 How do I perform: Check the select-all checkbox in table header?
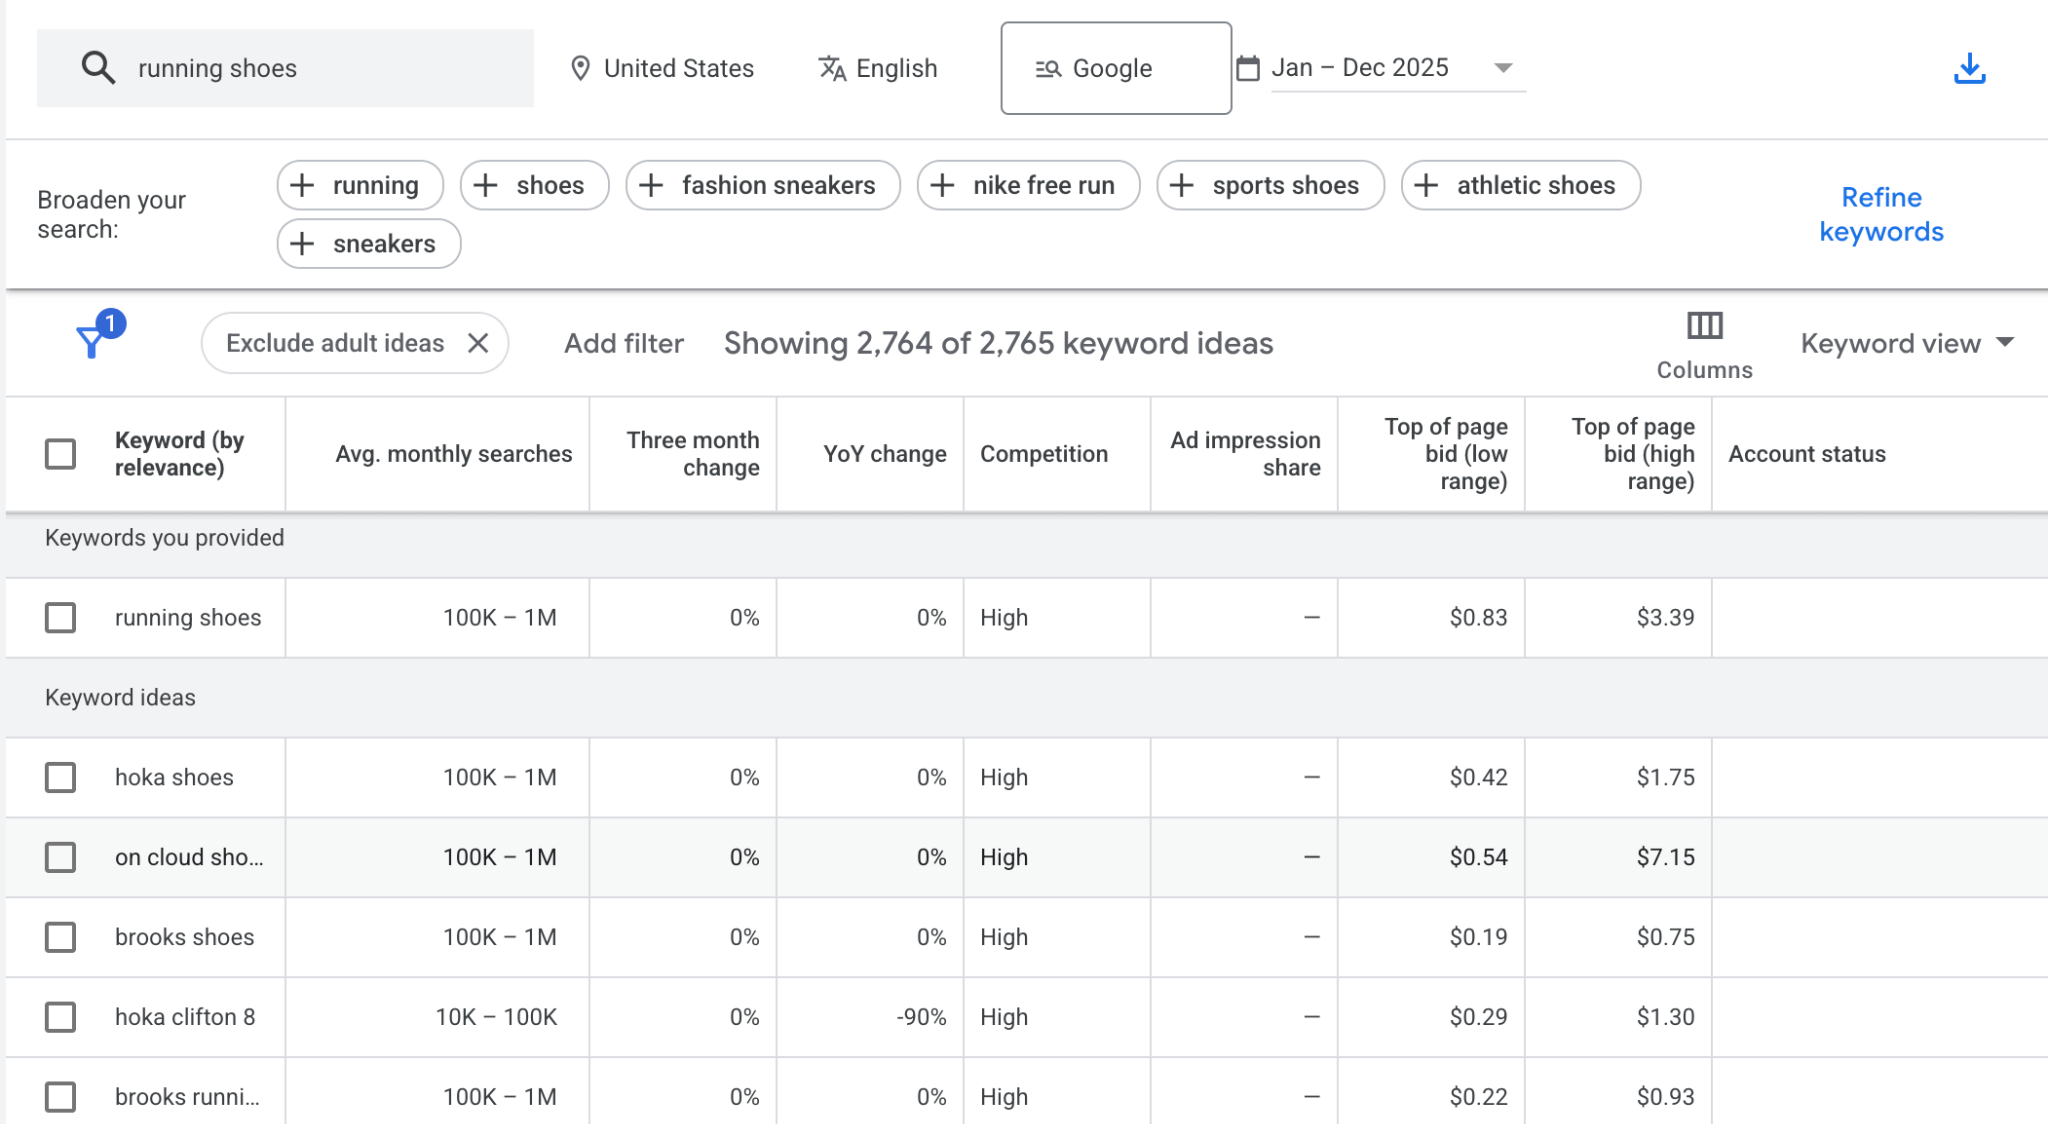[x=61, y=453]
